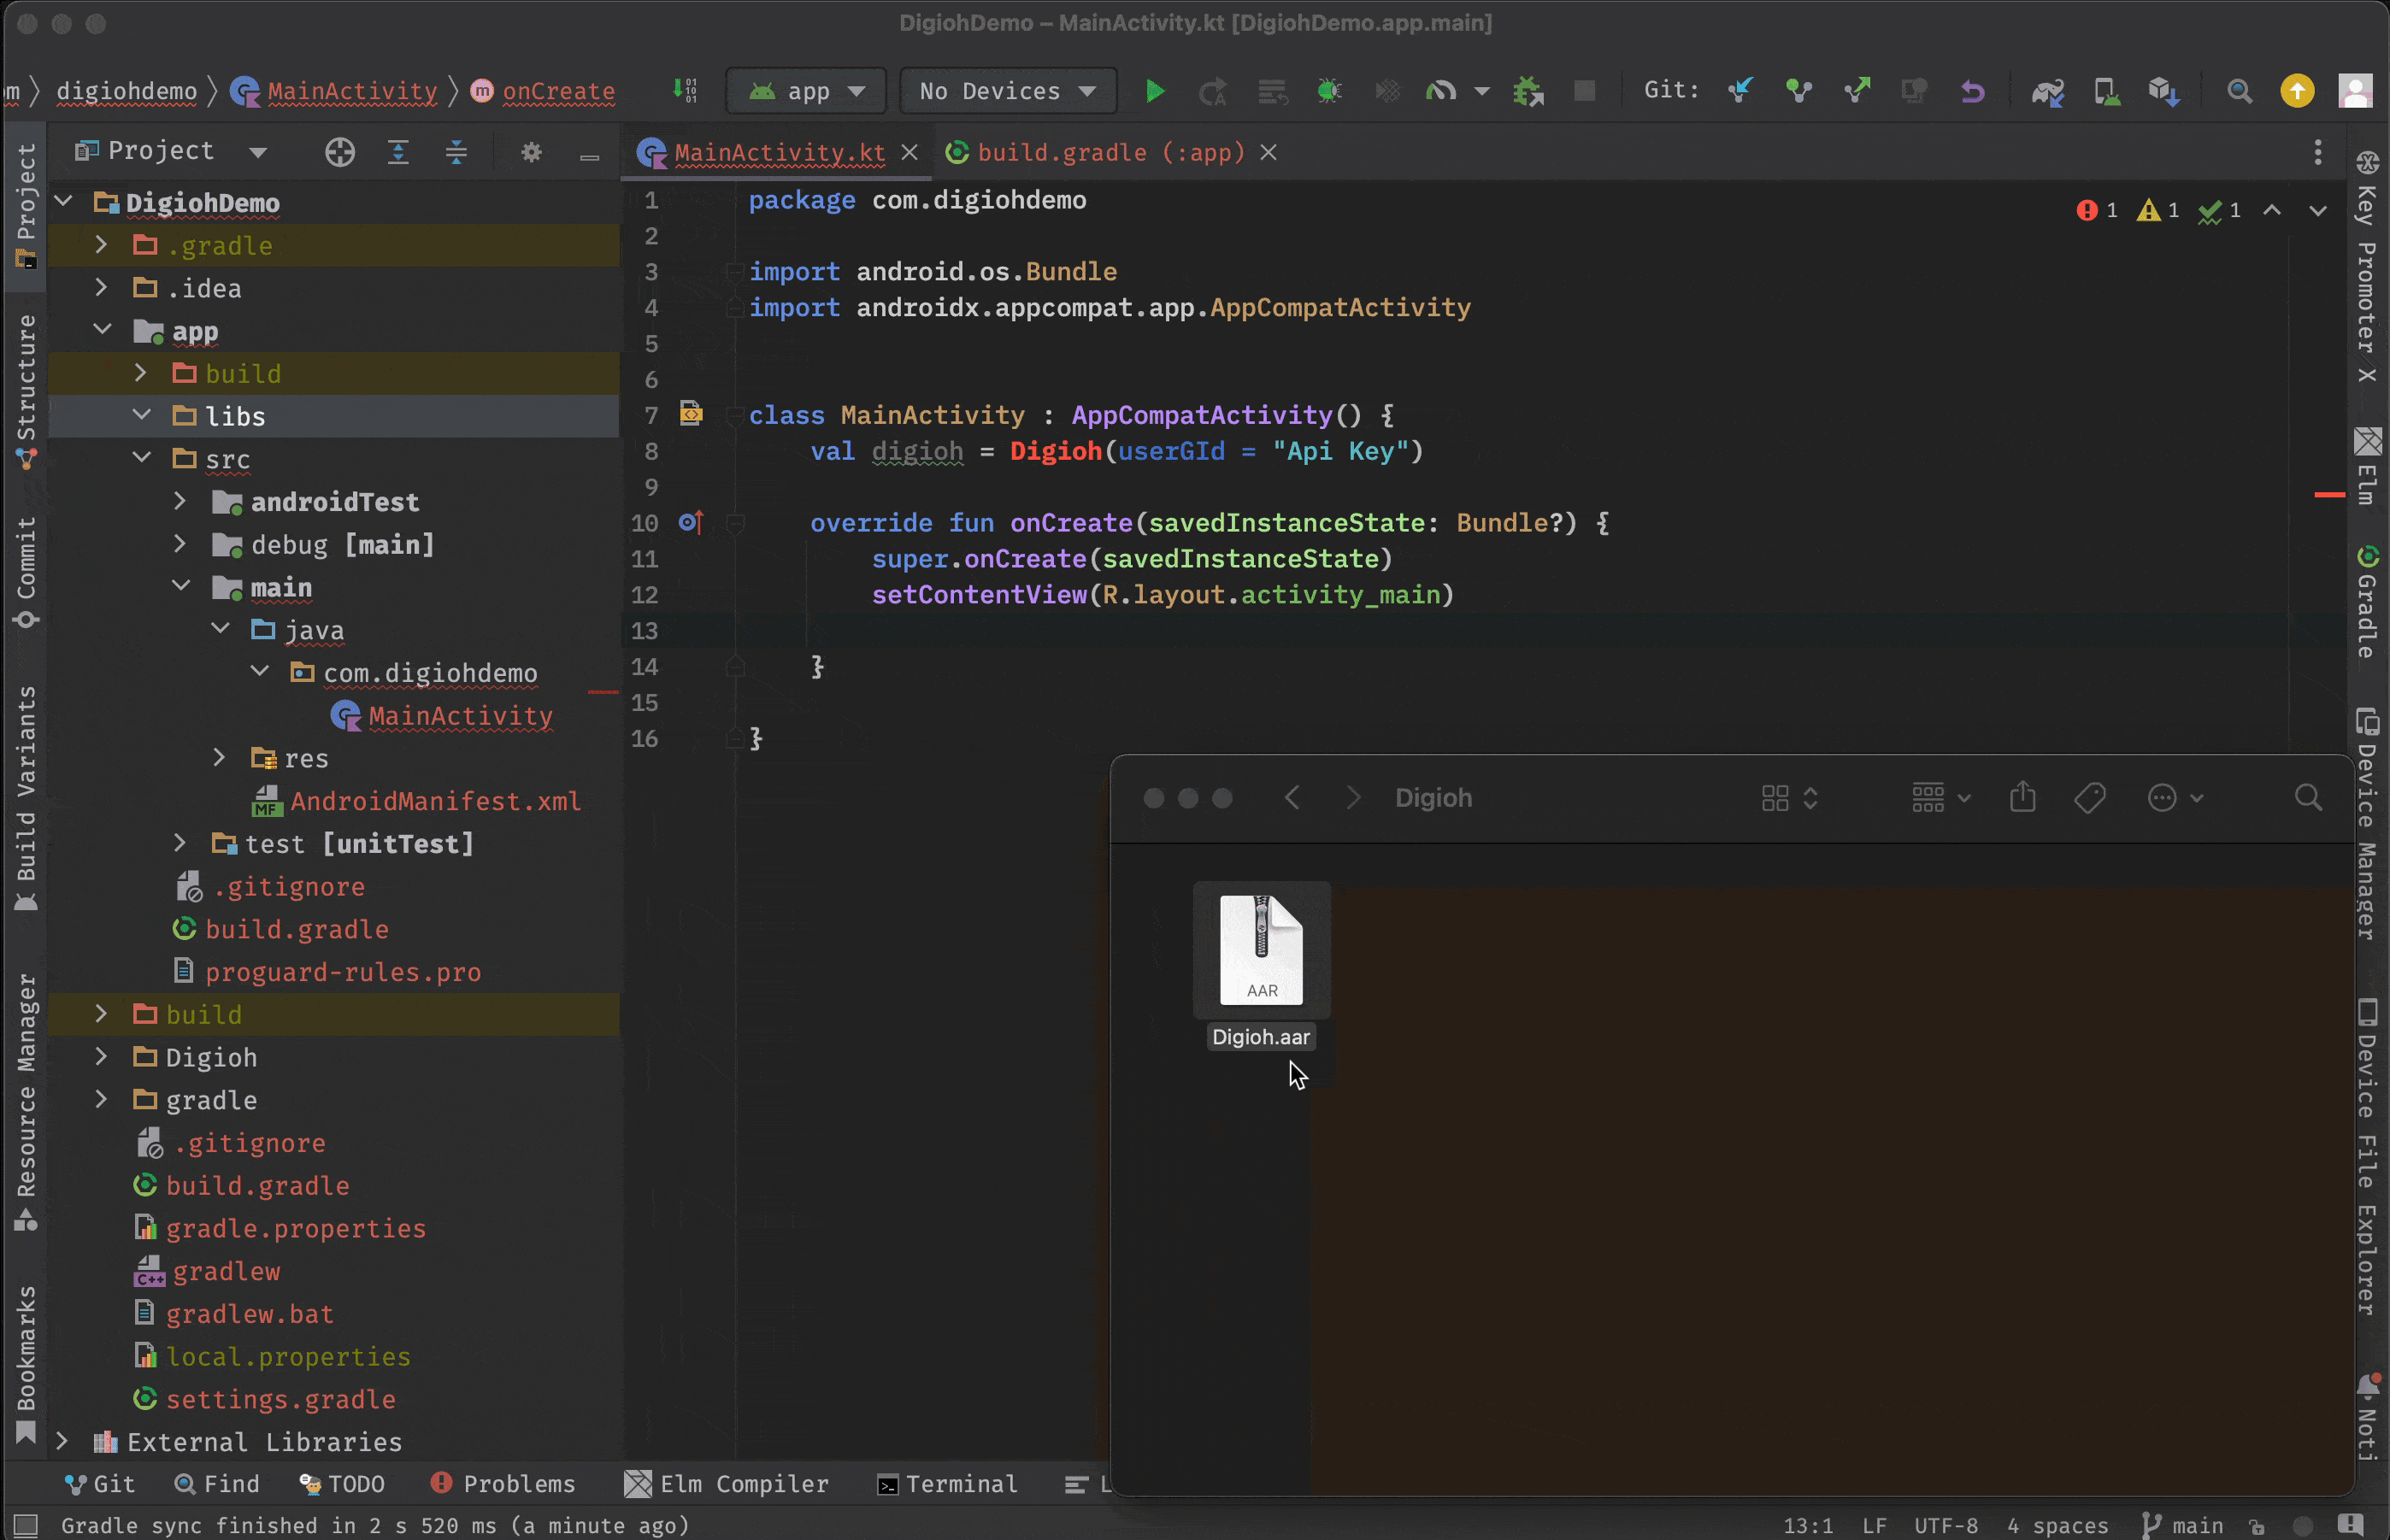Click the LF line separator status item

click(x=1874, y=1525)
